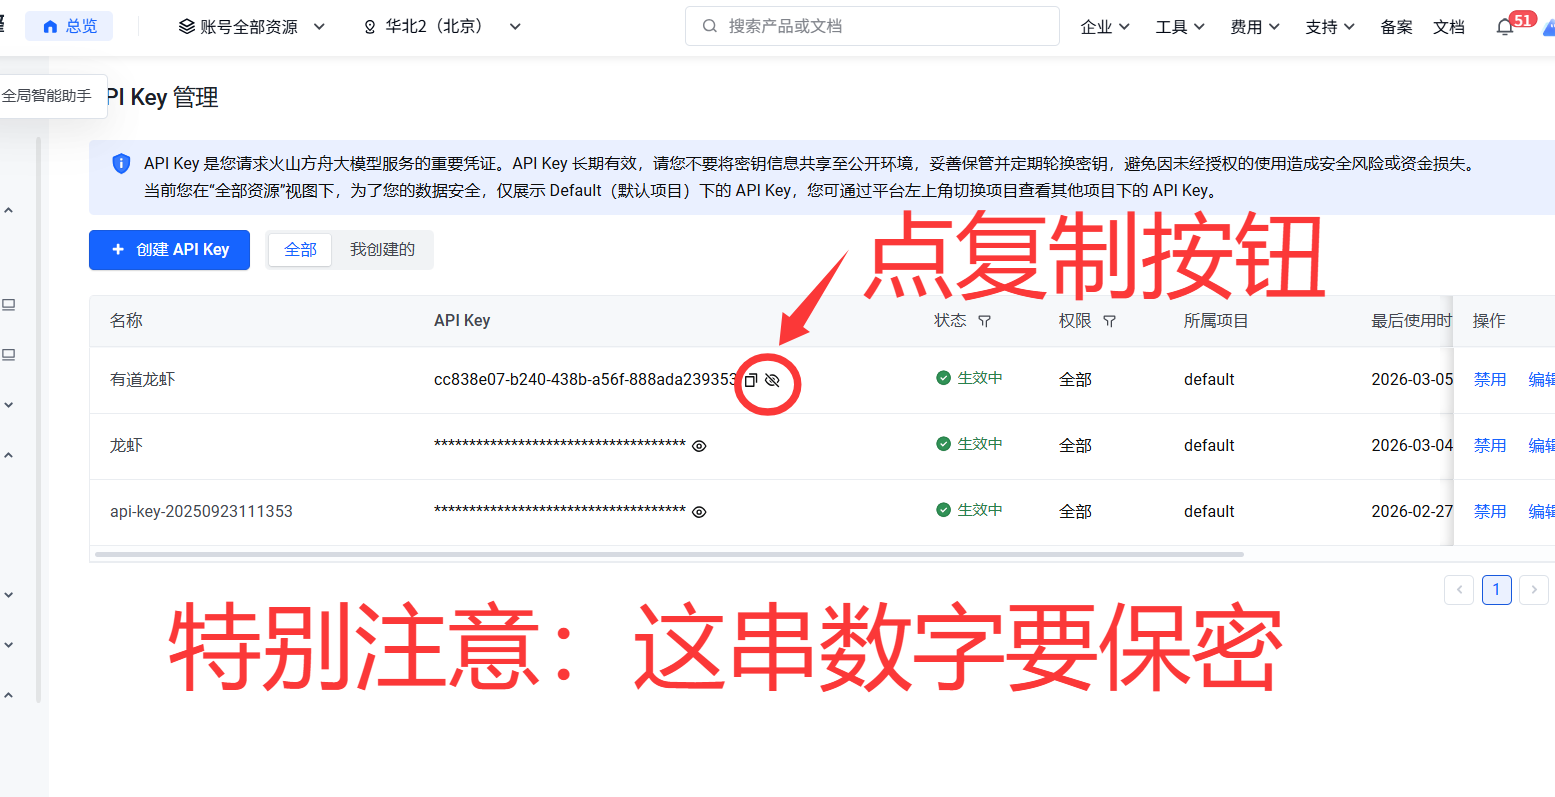Click the 创建 API Key button
1555x797 pixels.
click(169, 250)
